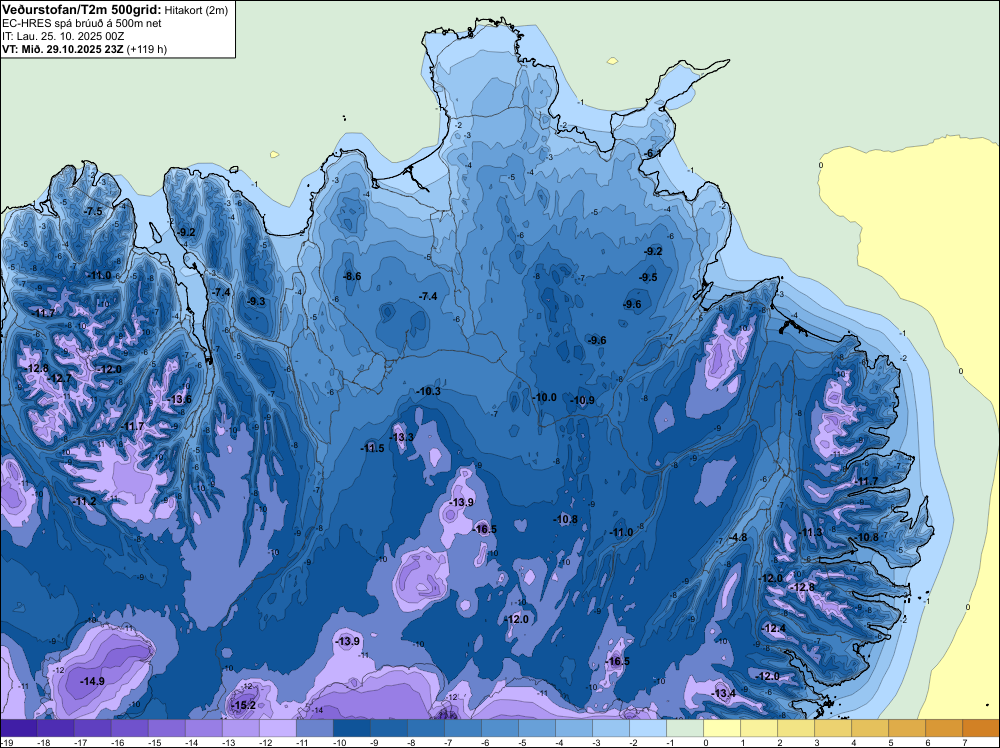Select the 'EC-HRES spá brúuð á 500m net' line
This screenshot has width=1000, height=748.
[82, 24]
